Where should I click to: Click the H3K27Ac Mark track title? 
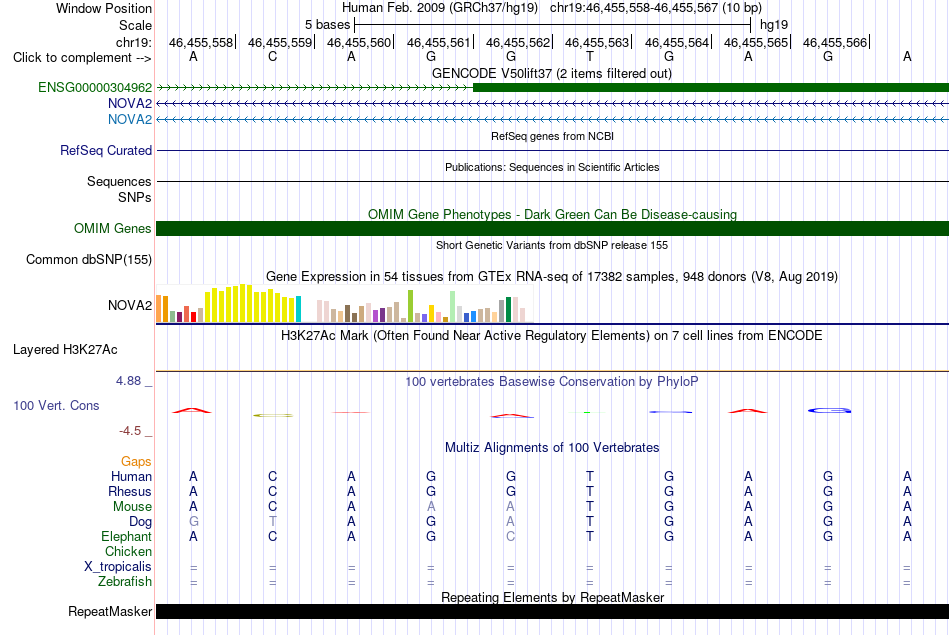552,336
